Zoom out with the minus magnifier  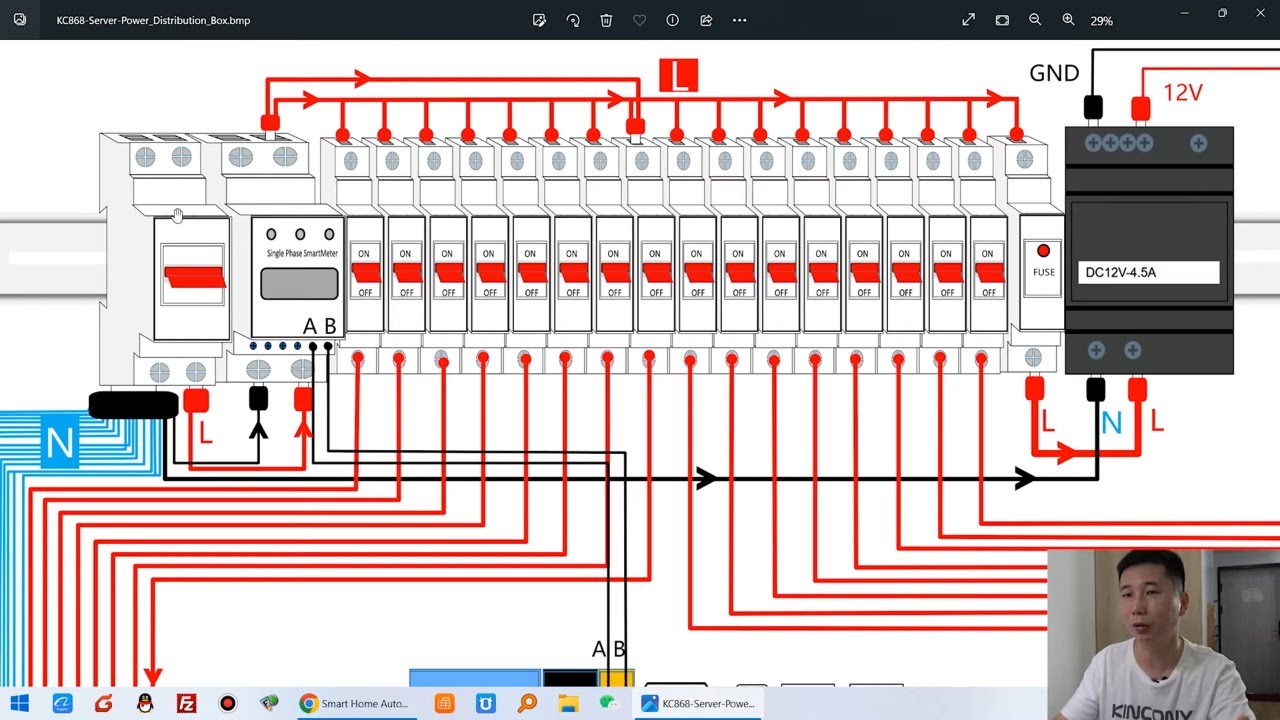(x=1035, y=20)
